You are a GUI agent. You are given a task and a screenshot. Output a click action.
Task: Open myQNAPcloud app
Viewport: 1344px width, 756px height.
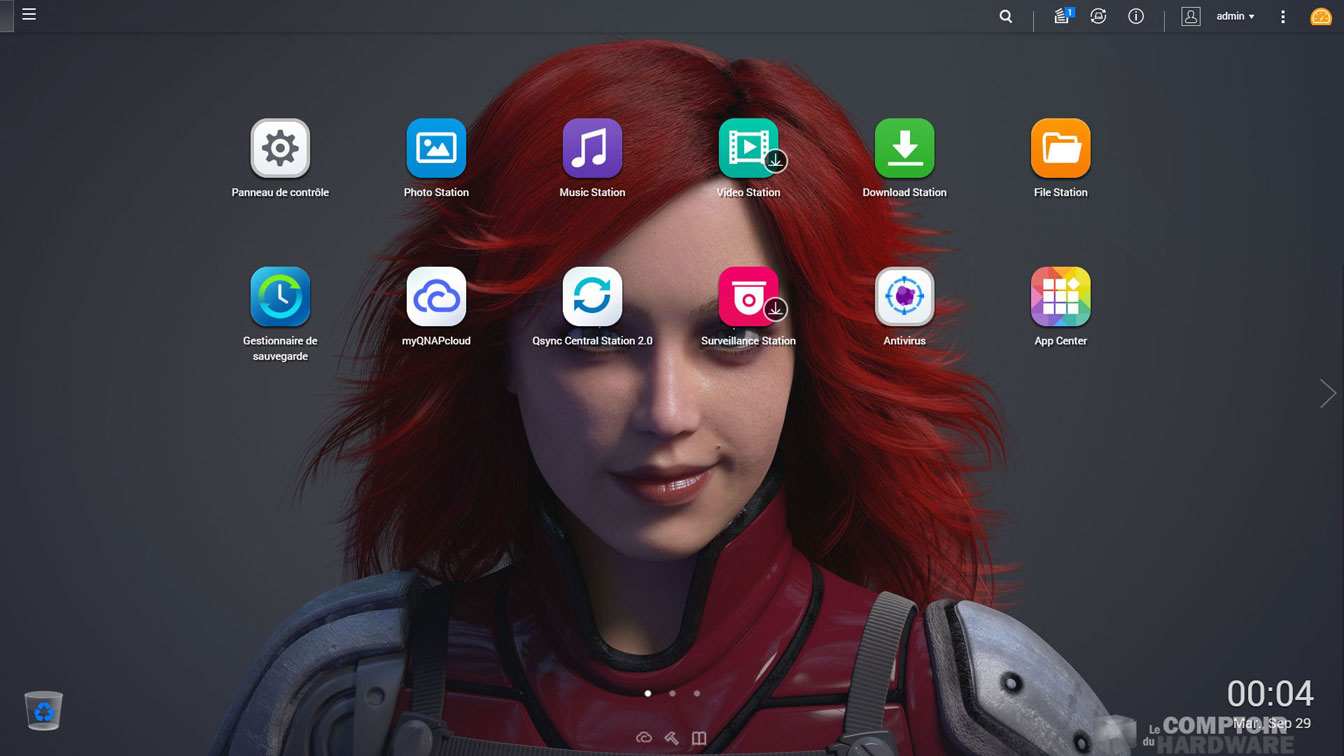coord(436,297)
